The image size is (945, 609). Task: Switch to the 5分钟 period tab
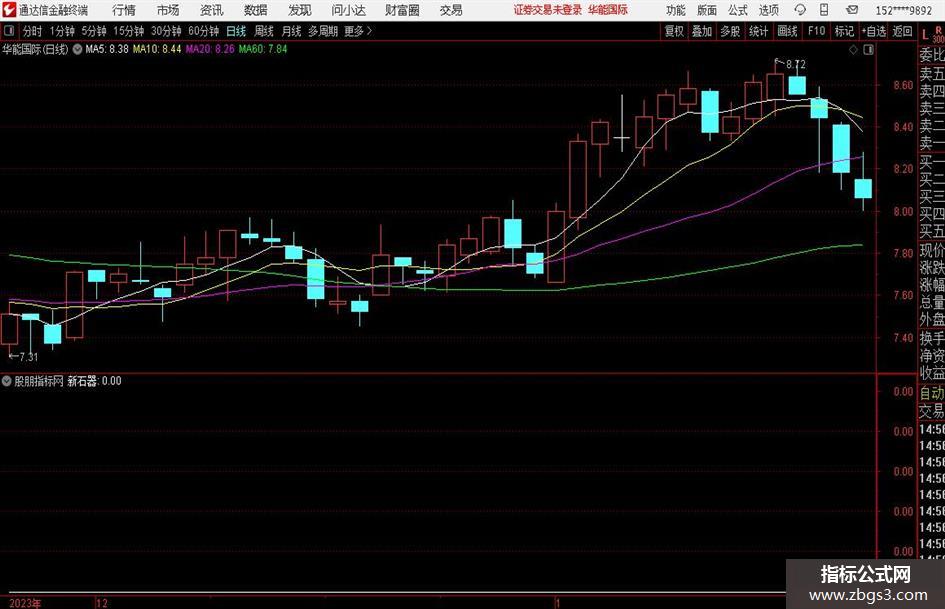(x=94, y=31)
